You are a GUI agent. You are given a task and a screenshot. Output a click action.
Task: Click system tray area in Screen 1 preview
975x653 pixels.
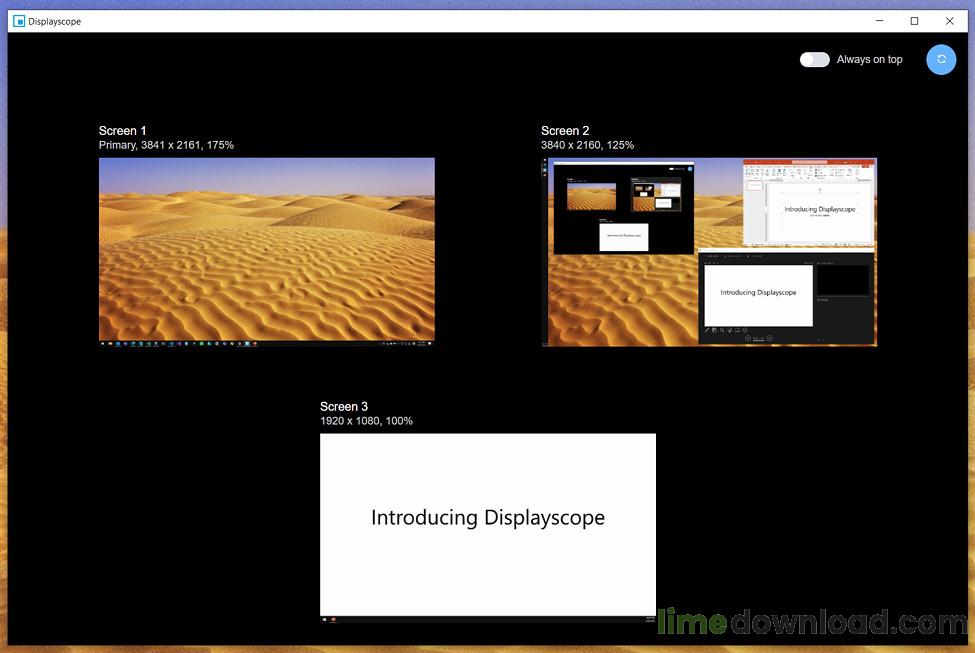[x=407, y=343]
